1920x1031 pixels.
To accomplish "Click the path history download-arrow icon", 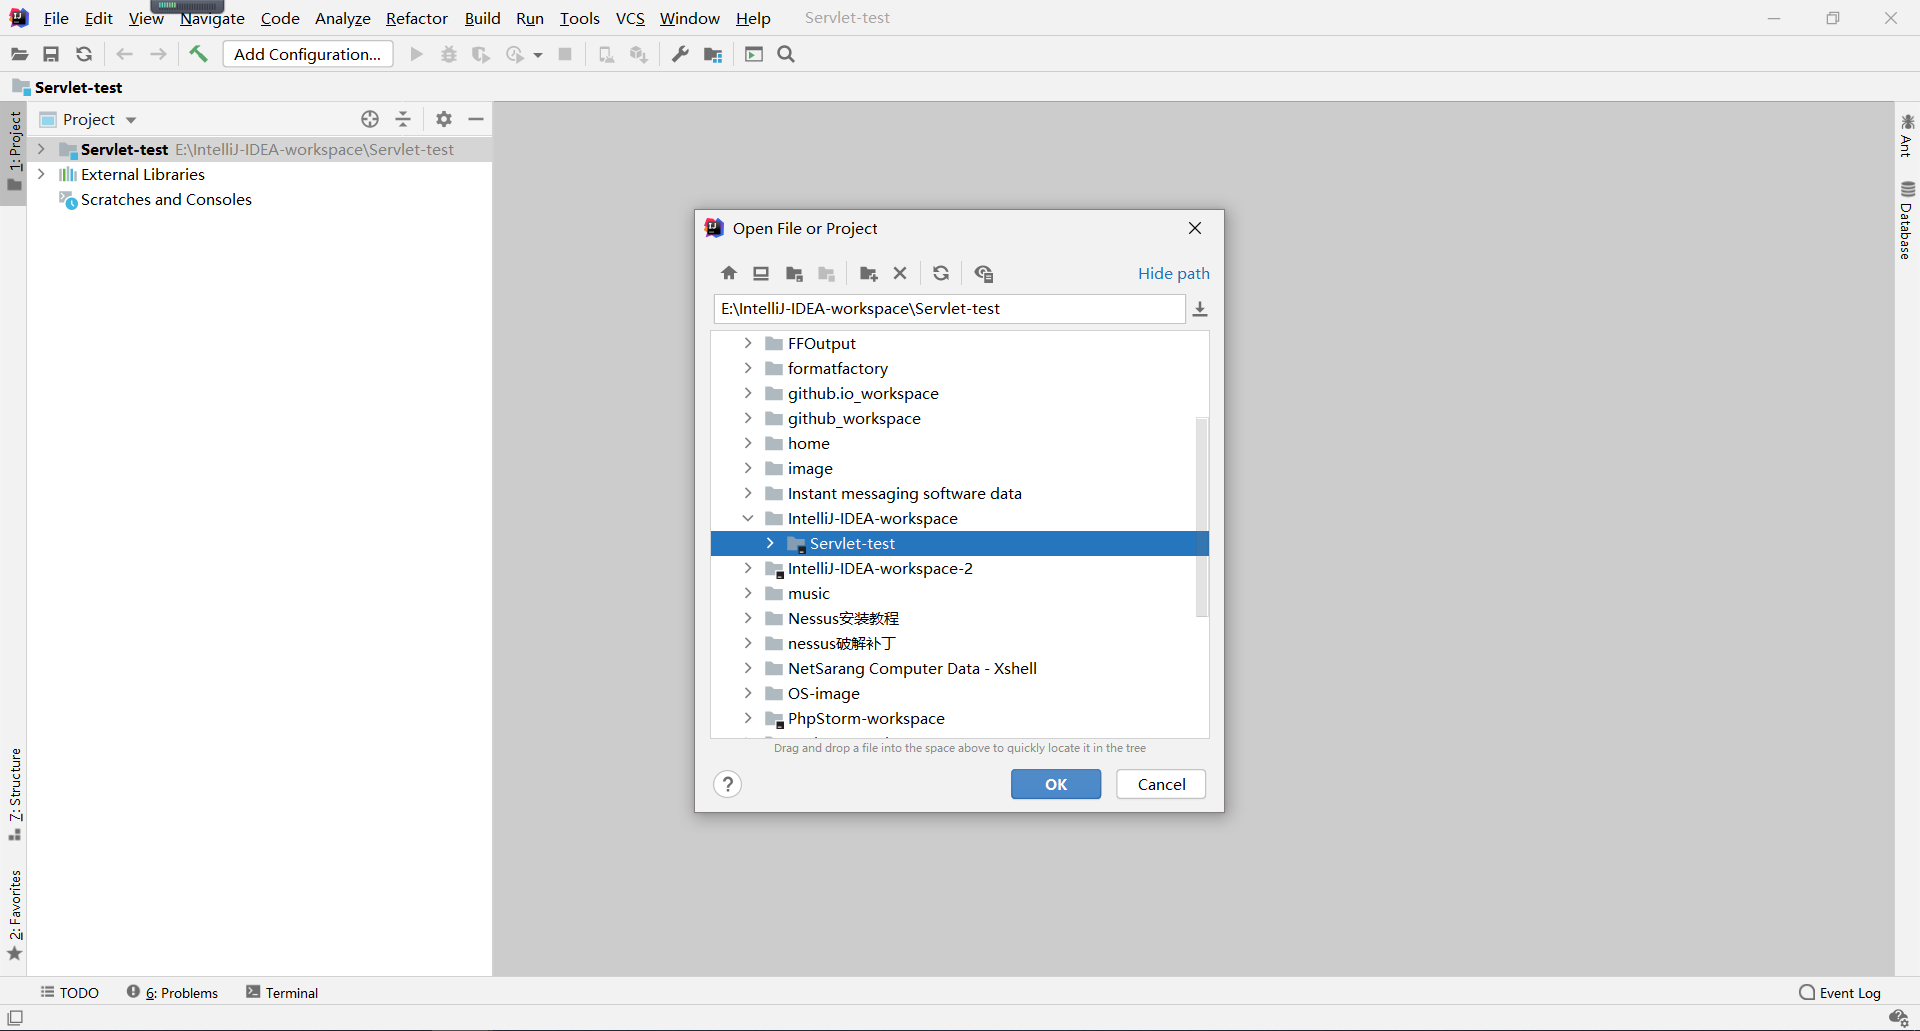I will pos(1200,309).
